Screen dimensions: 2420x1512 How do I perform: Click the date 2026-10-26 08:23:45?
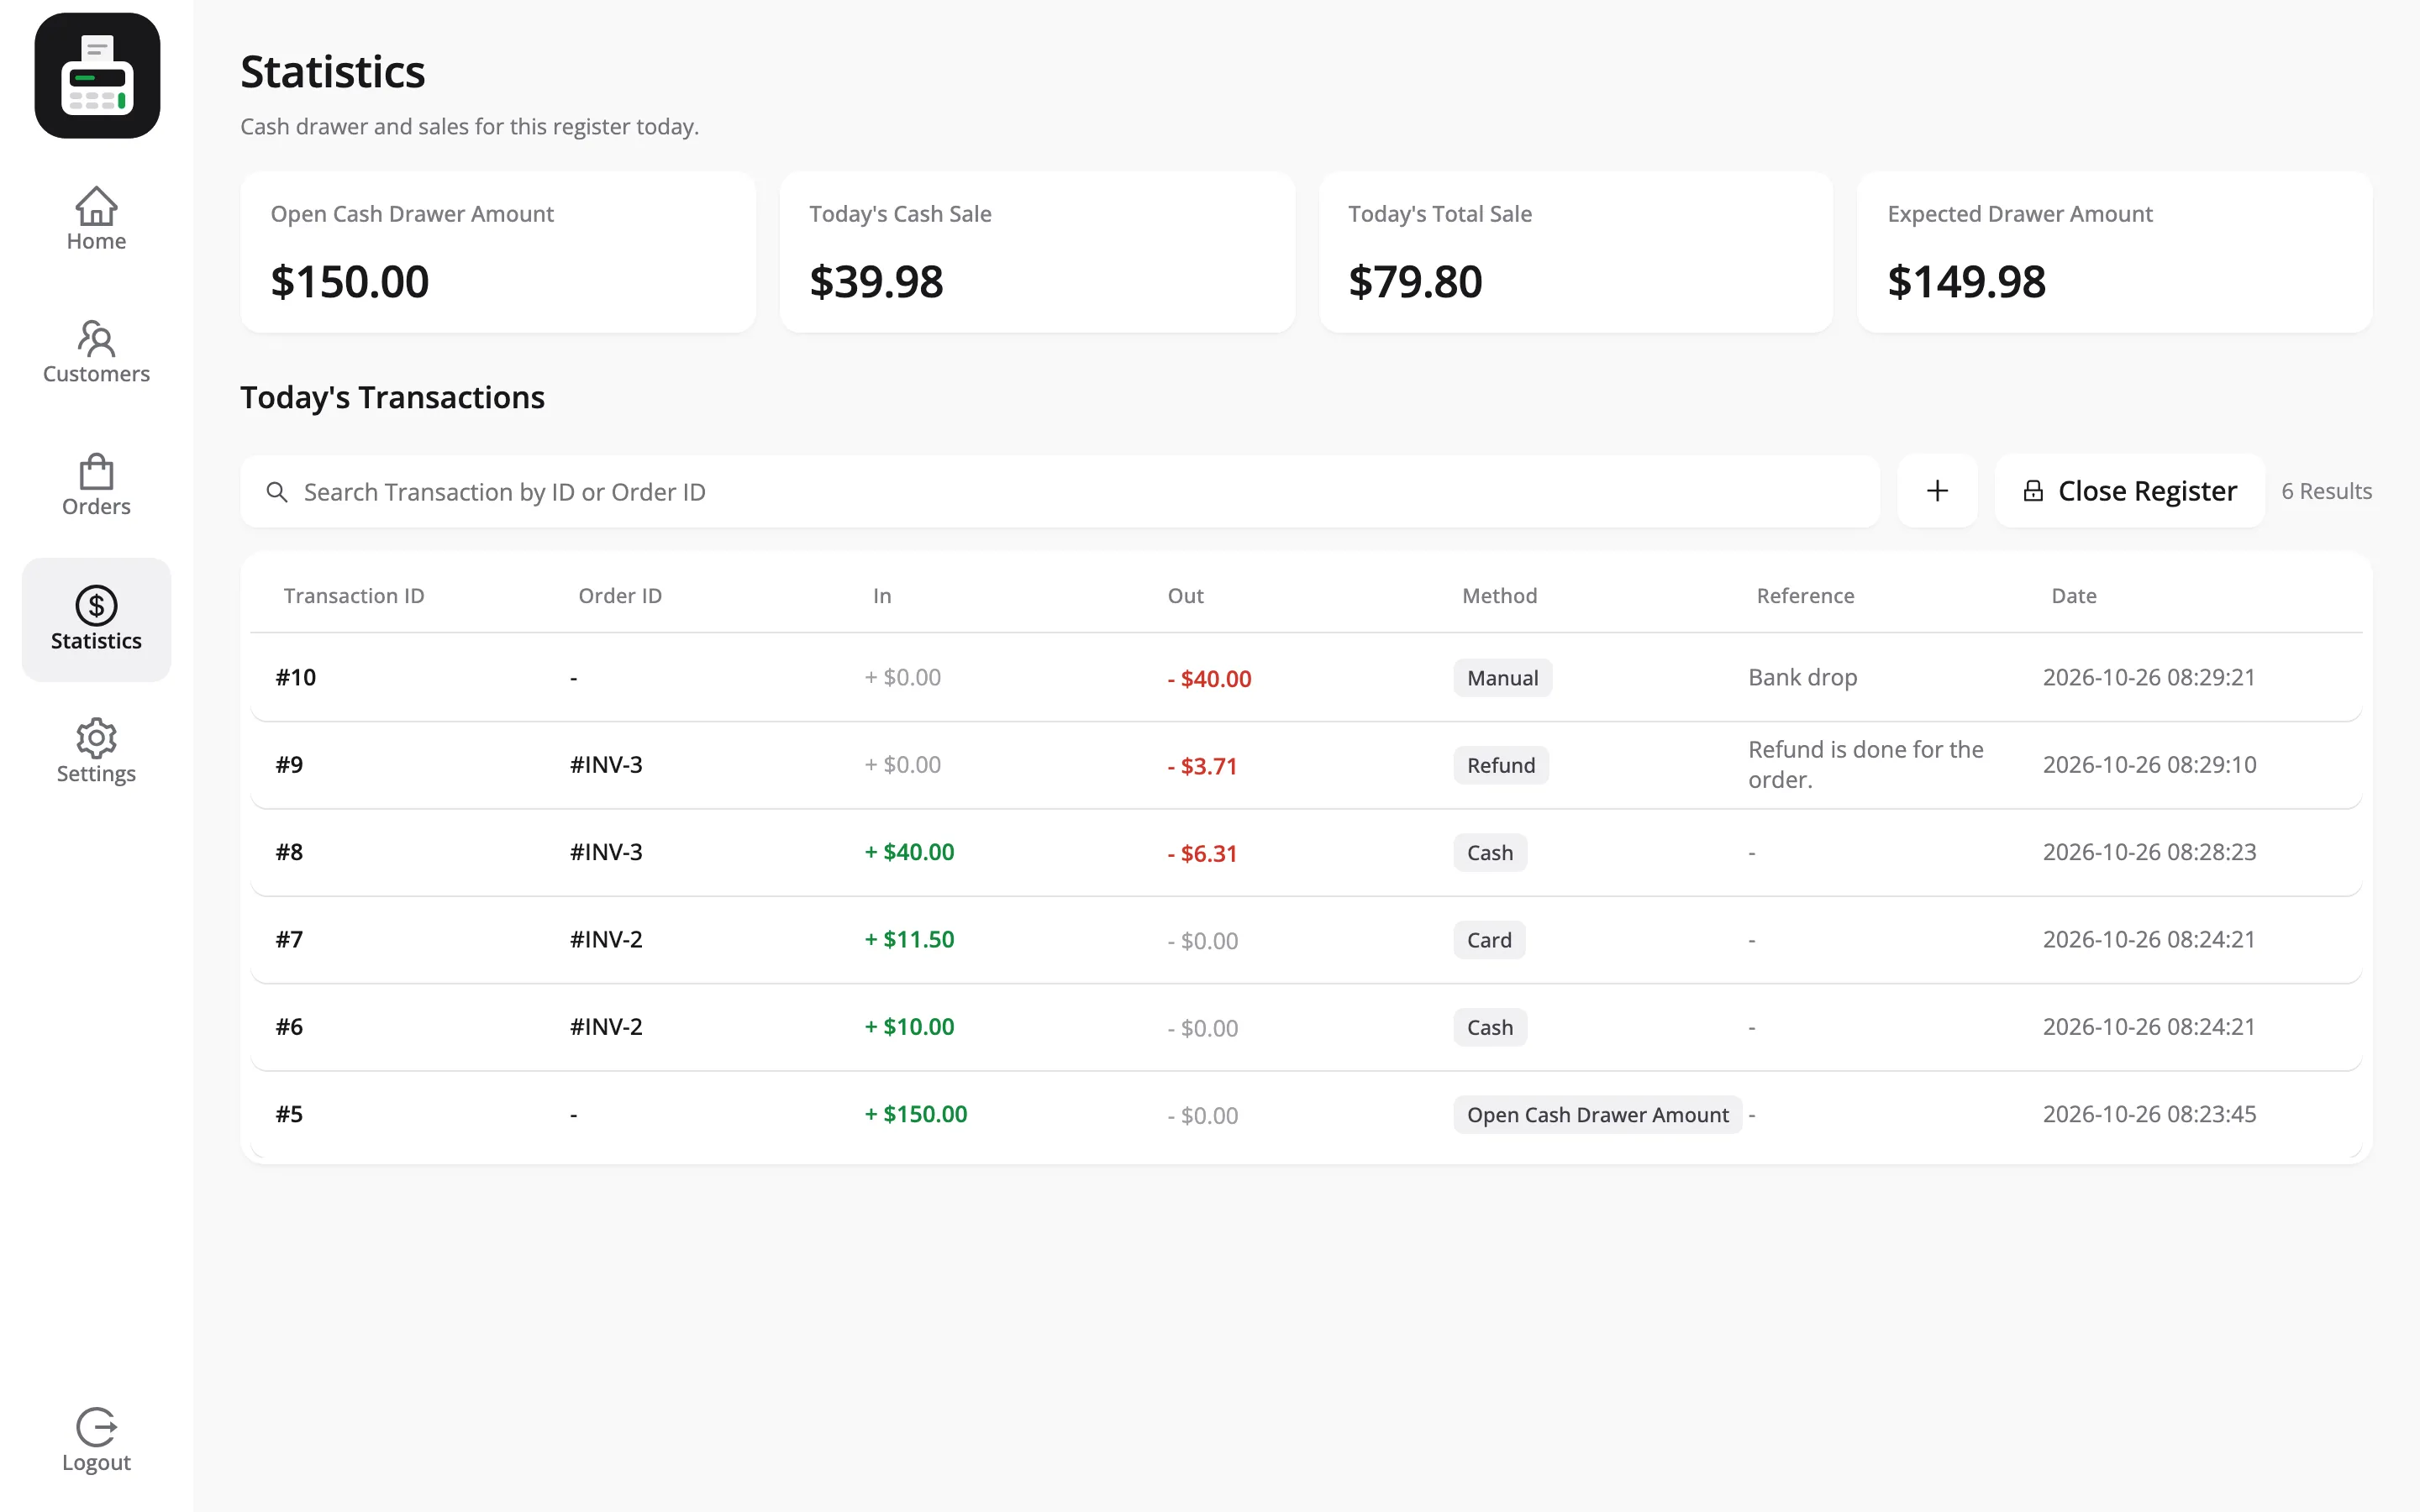pos(2149,1114)
